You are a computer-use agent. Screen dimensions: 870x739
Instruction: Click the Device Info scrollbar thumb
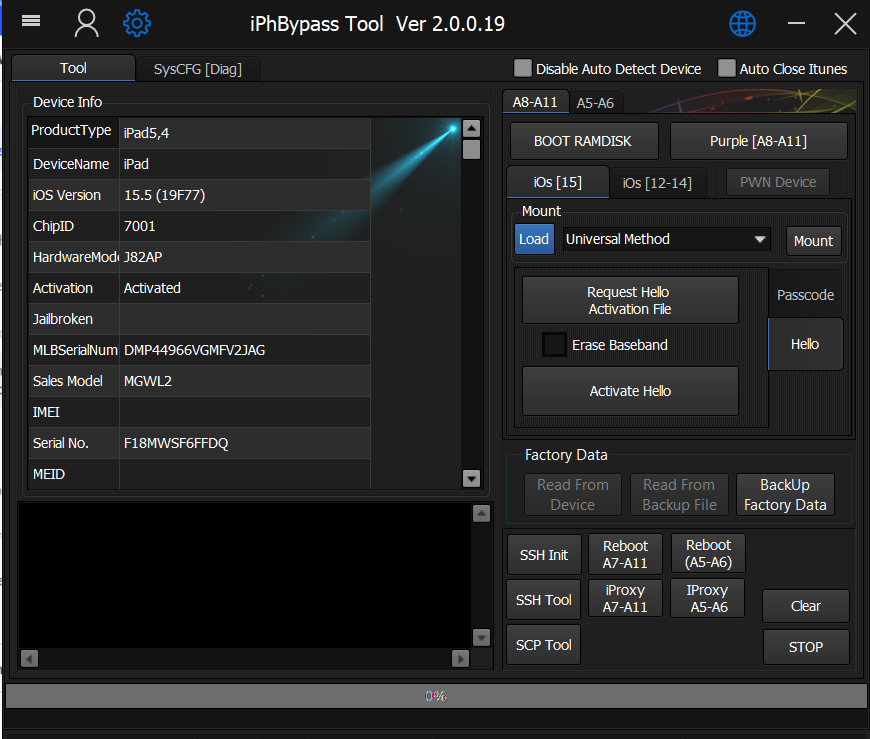coord(471,149)
